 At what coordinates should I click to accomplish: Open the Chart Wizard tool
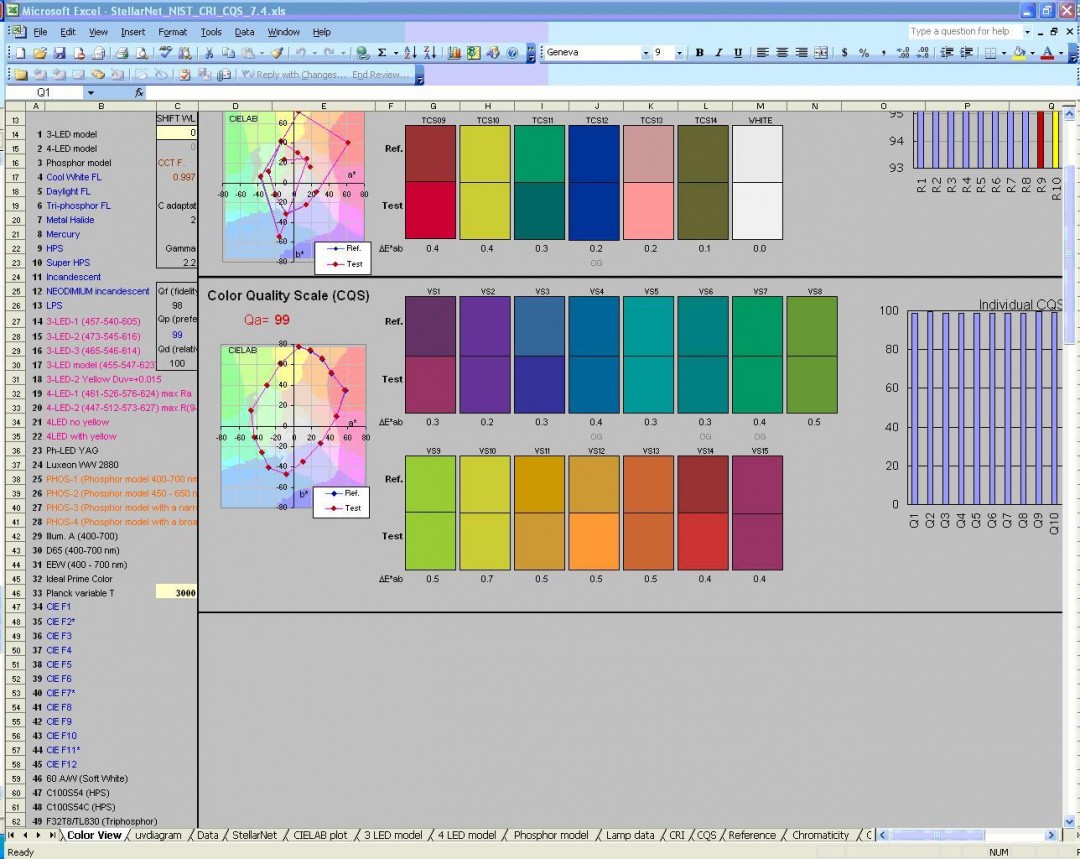pyautogui.click(x=453, y=52)
